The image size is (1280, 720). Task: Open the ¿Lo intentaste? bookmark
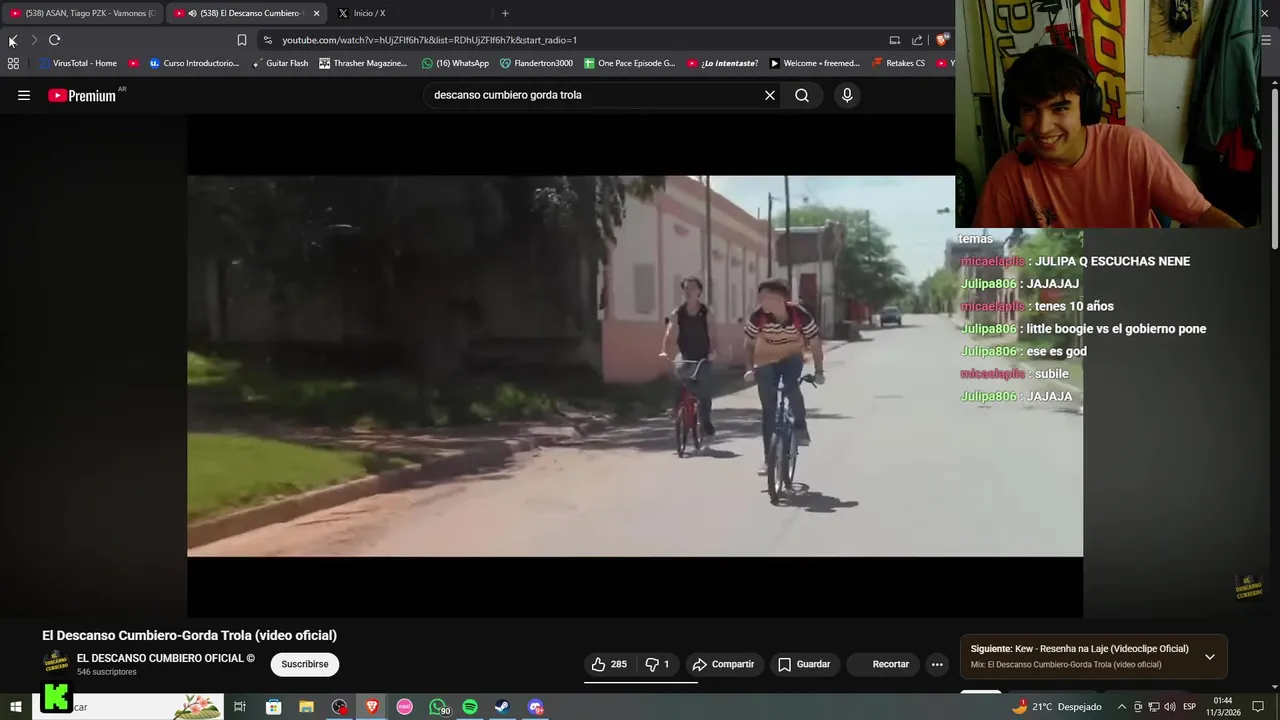(722, 63)
